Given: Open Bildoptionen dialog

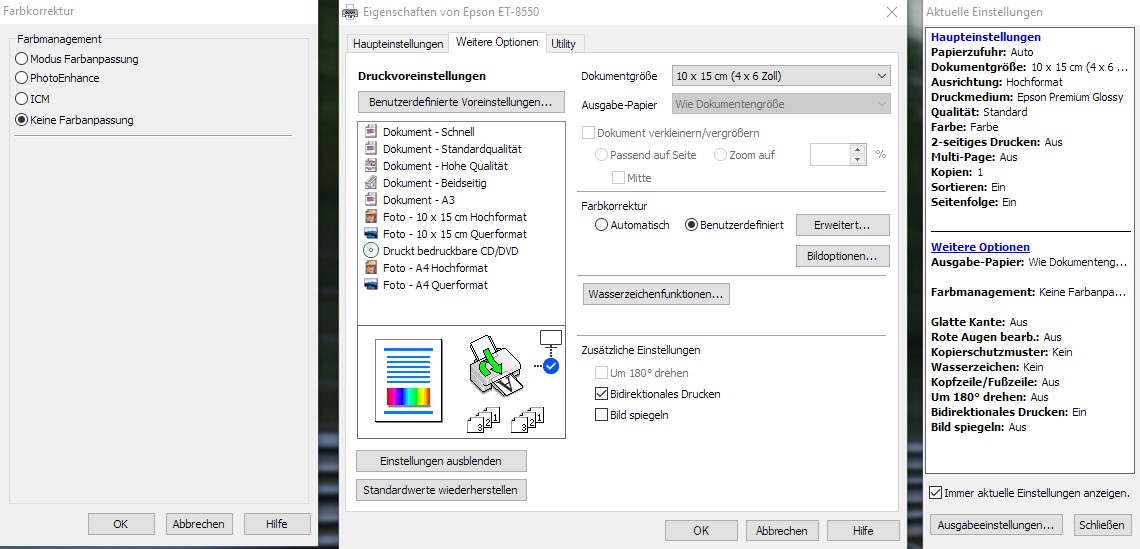Looking at the screenshot, I should pyautogui.click(x=843, y=257).
